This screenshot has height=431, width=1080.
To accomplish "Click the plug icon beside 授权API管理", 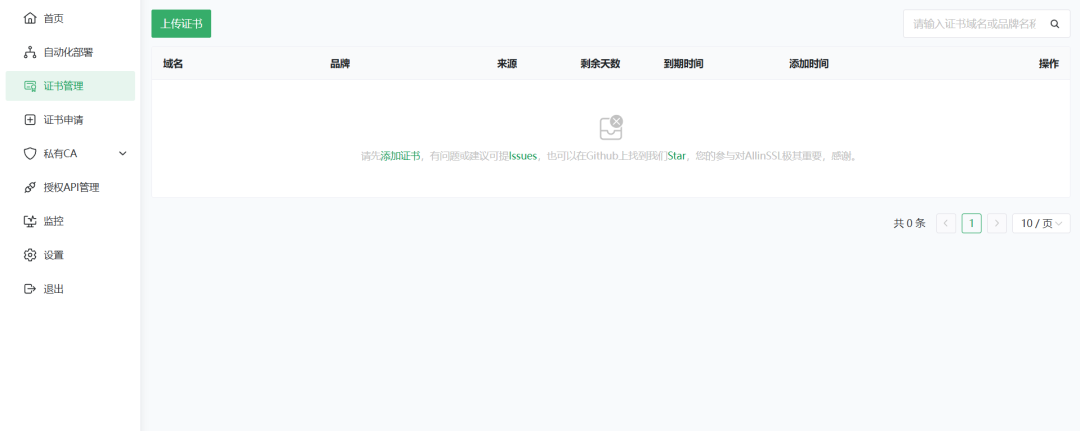I will pyautogui.click(x=30, y=187).
